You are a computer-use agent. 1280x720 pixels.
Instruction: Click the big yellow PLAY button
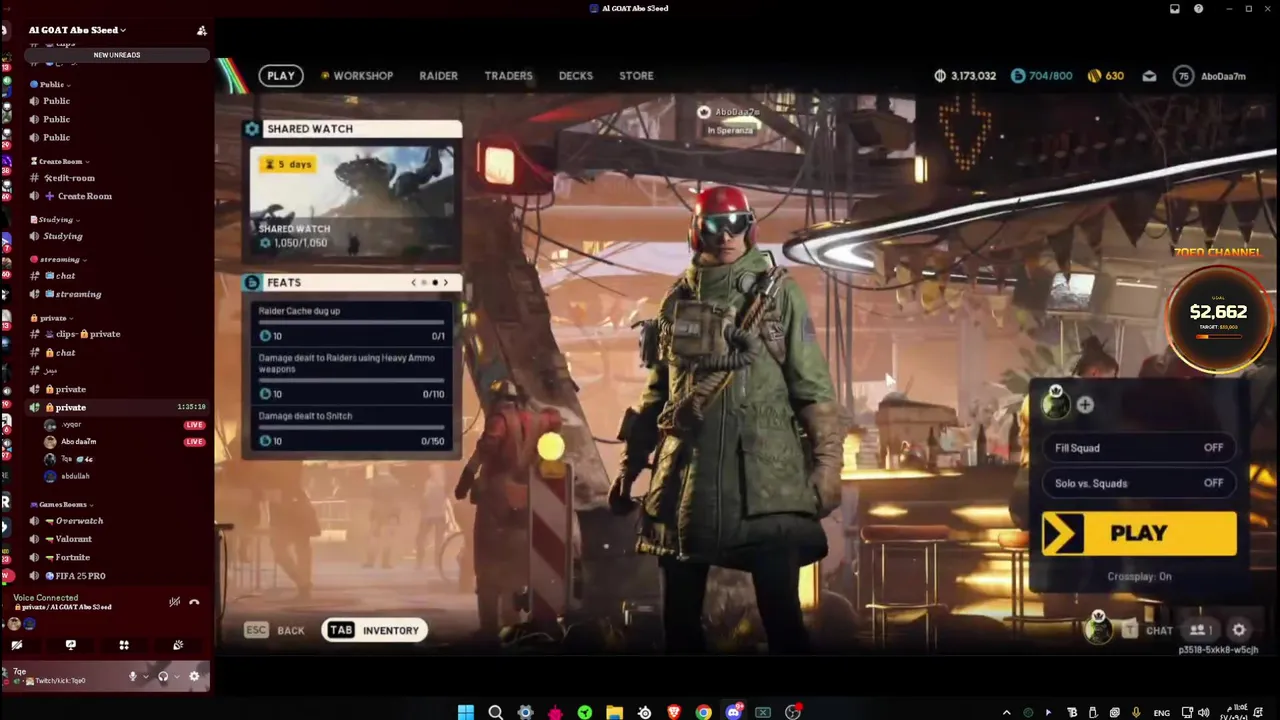(x=1139, y=533)
